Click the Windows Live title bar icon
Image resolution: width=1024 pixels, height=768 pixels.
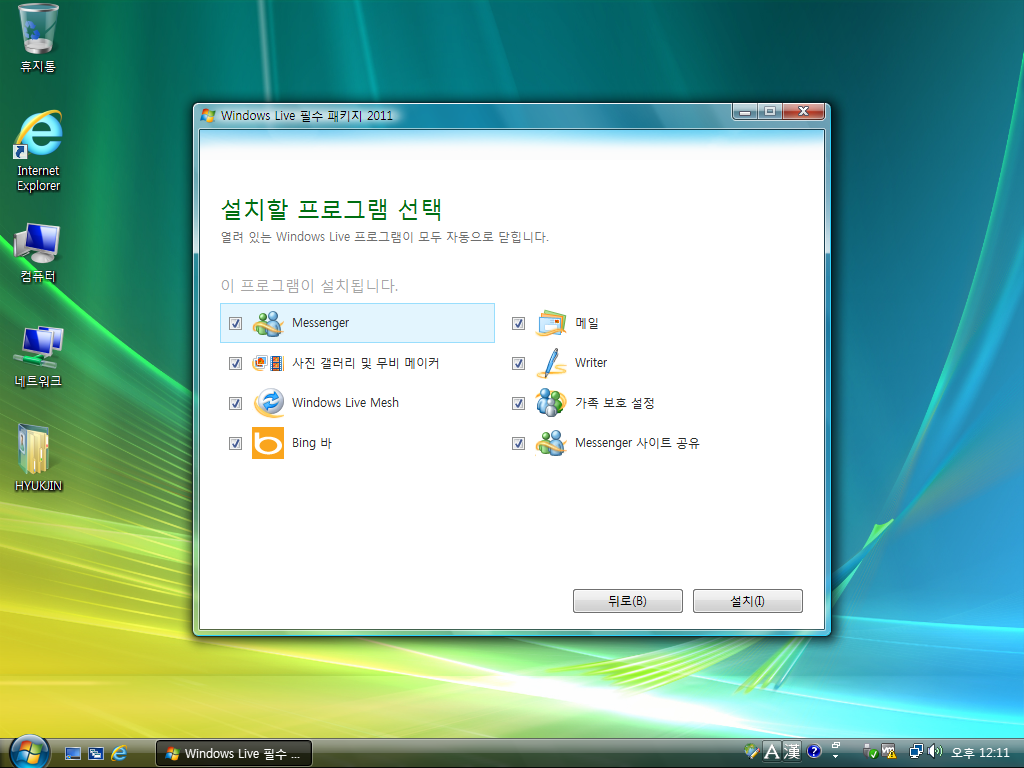point(208,116)
